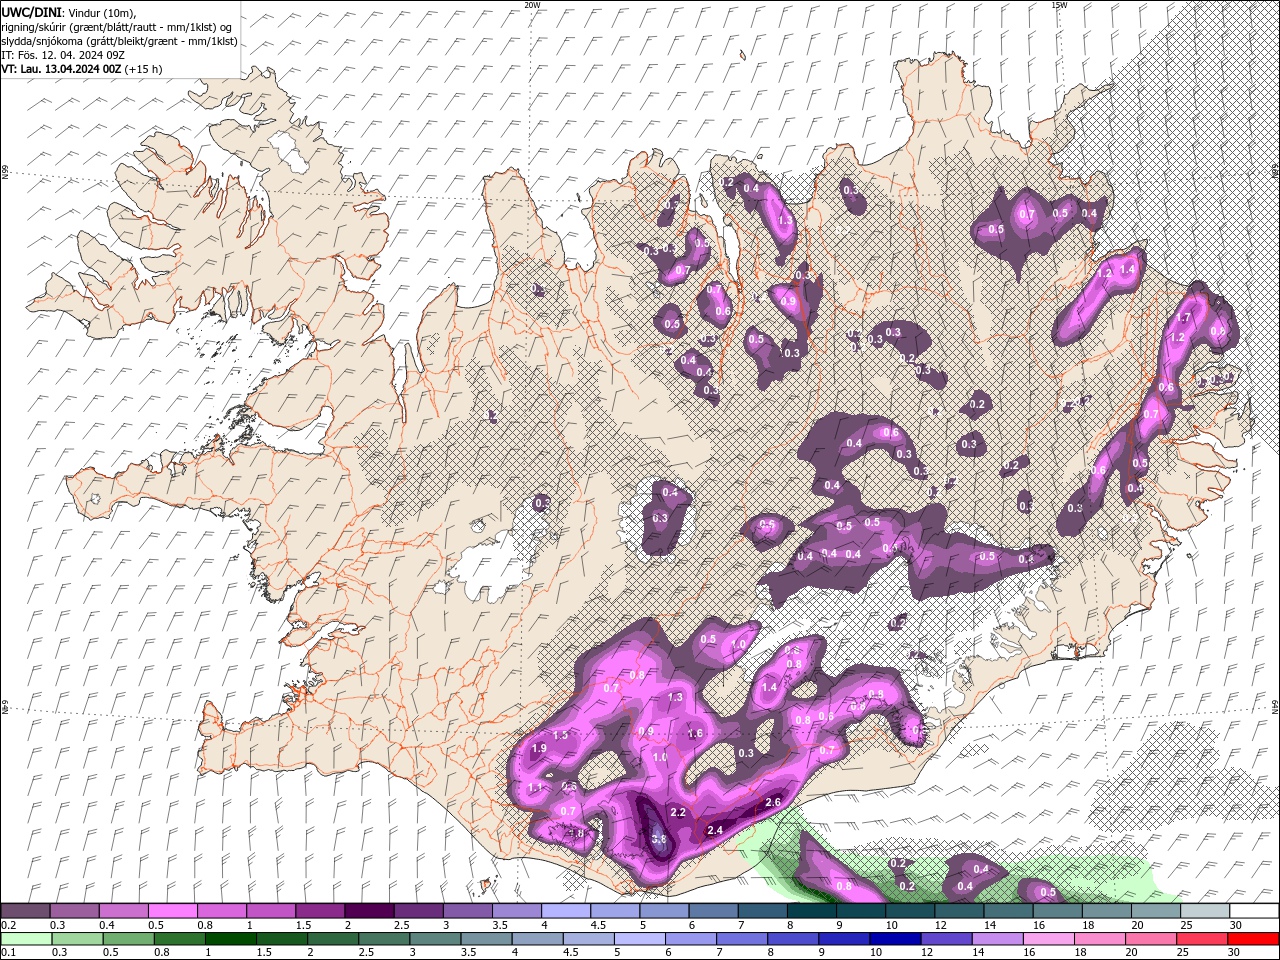This screenshot has height=960, width=1280.
Task: Click the 2.6 precipitation value on the map
Action: [x=773, y=803]
